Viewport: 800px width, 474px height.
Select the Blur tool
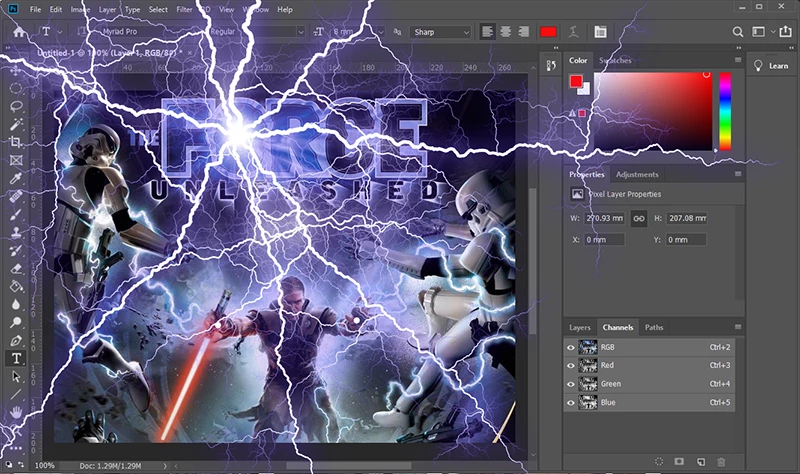tap(16, 305)
